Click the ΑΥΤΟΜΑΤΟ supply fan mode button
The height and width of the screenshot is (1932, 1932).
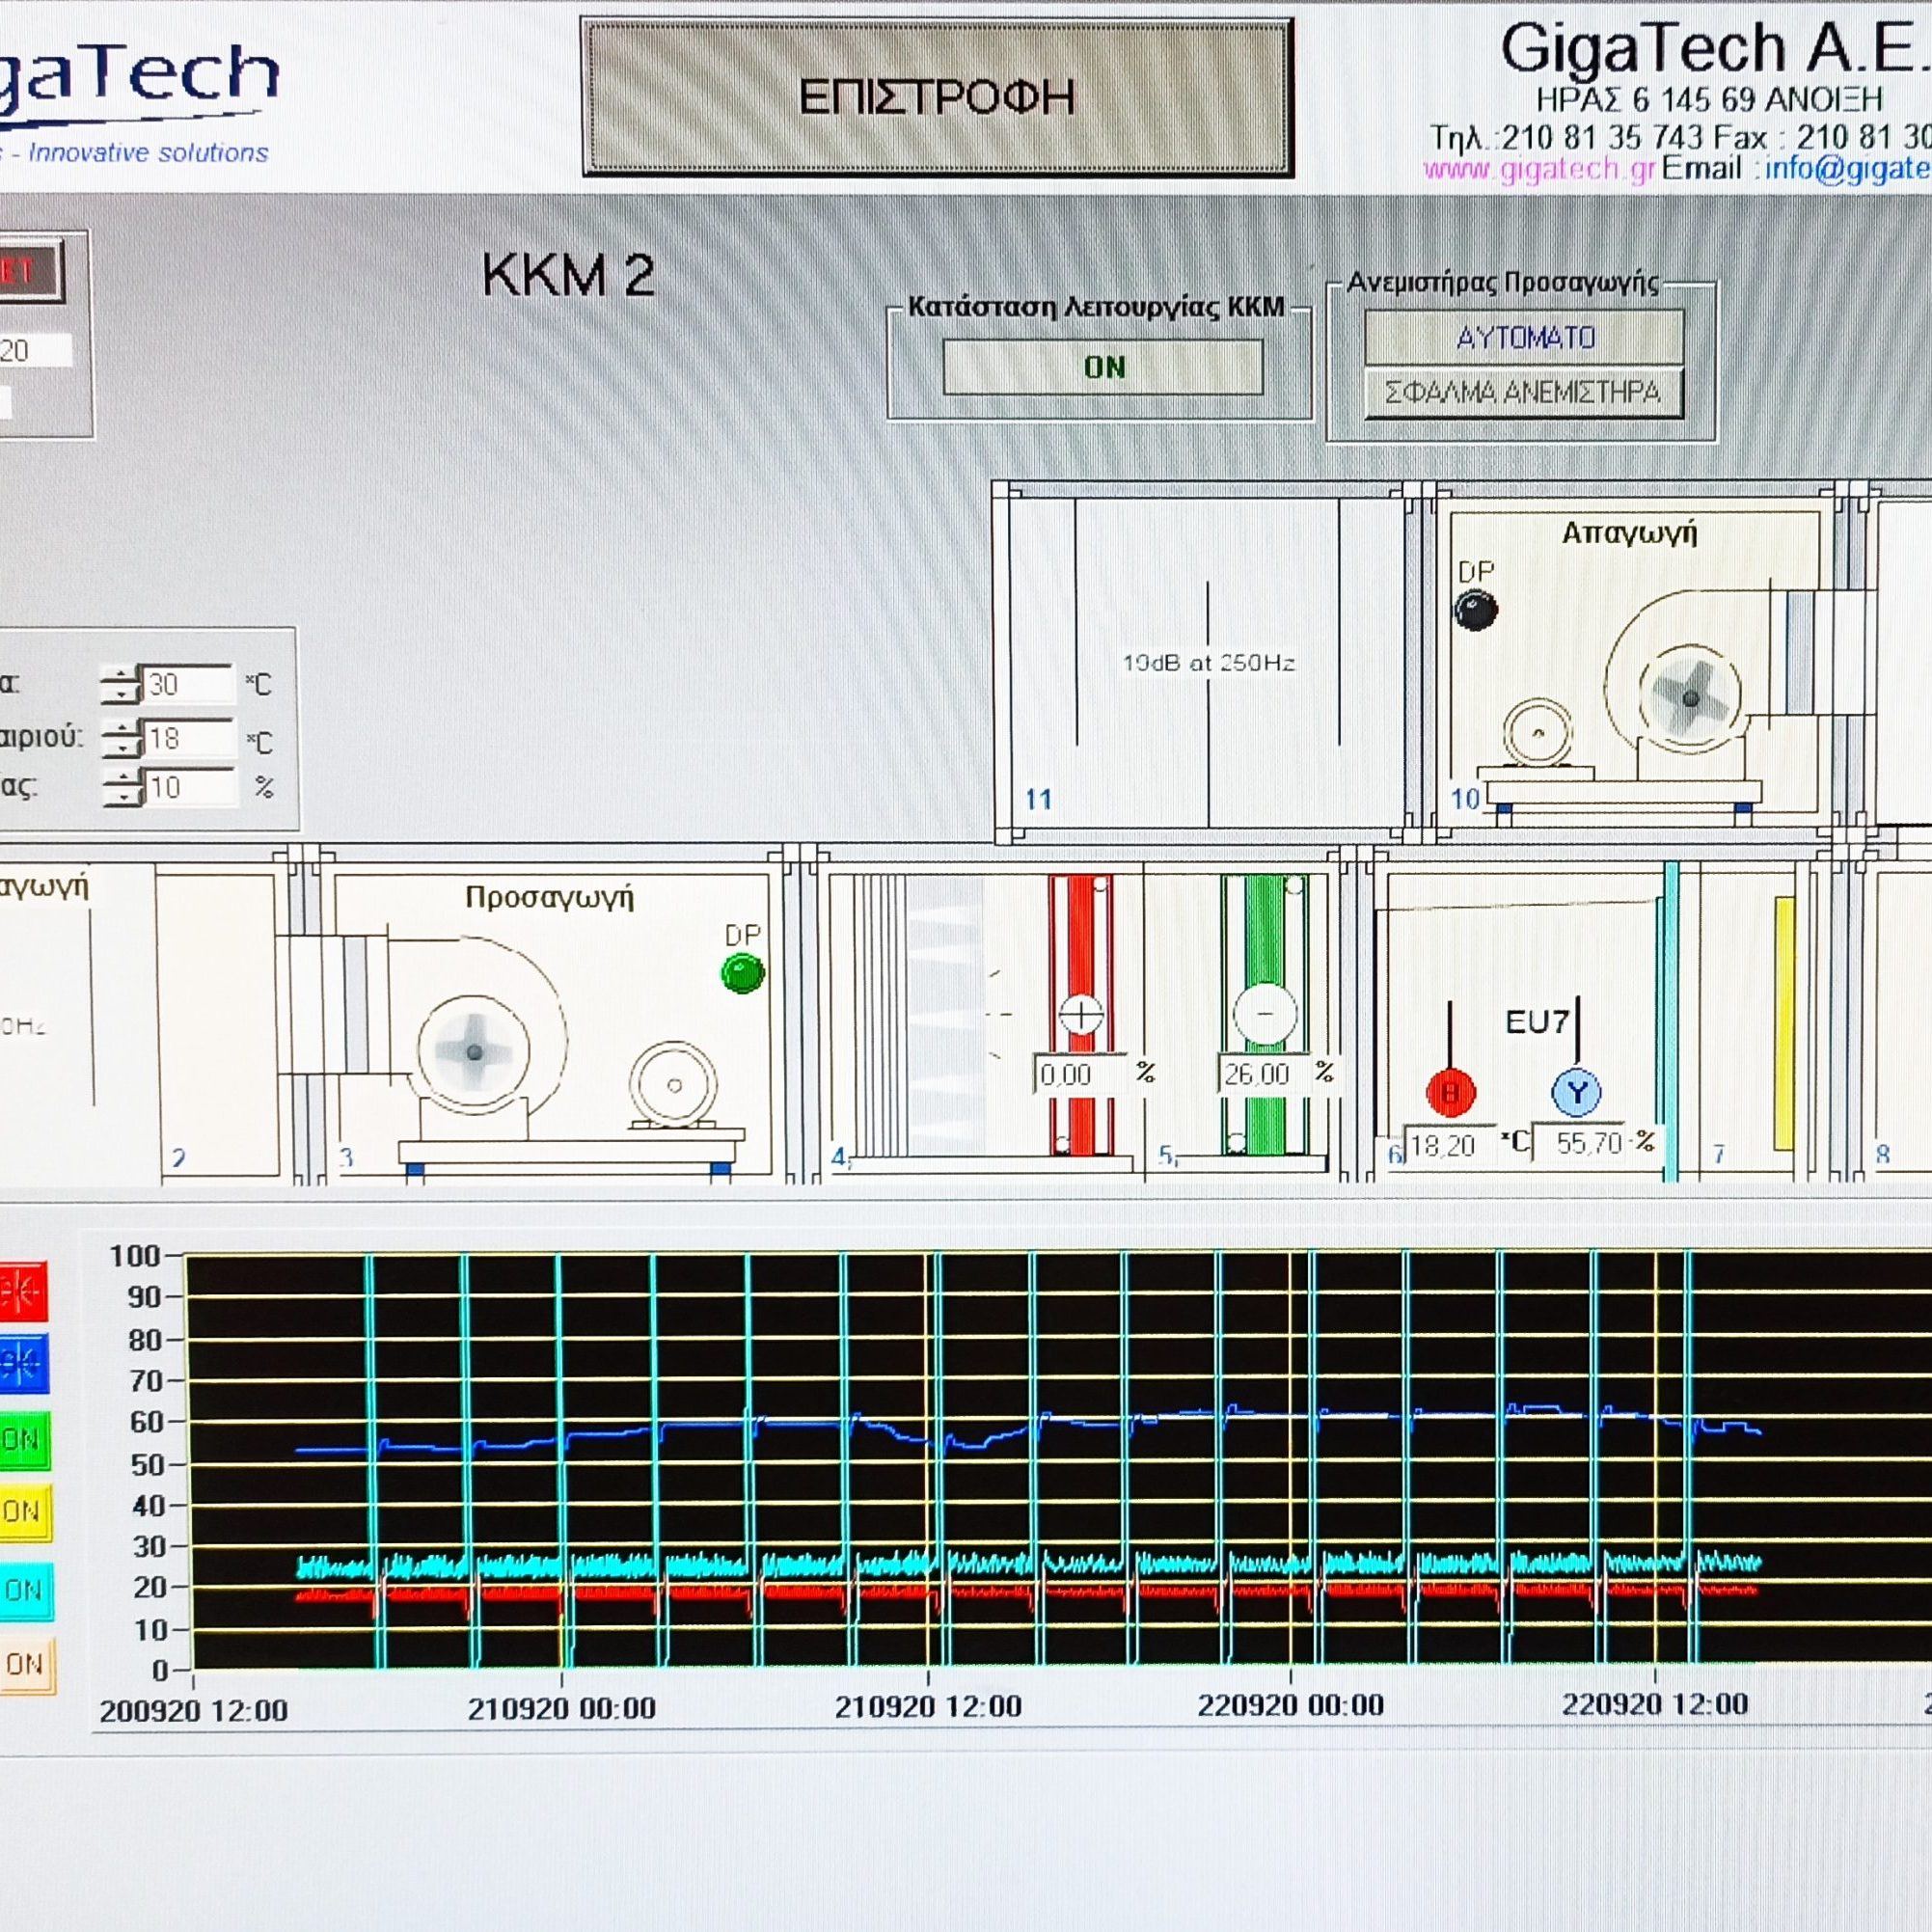tap(1524, 338)
